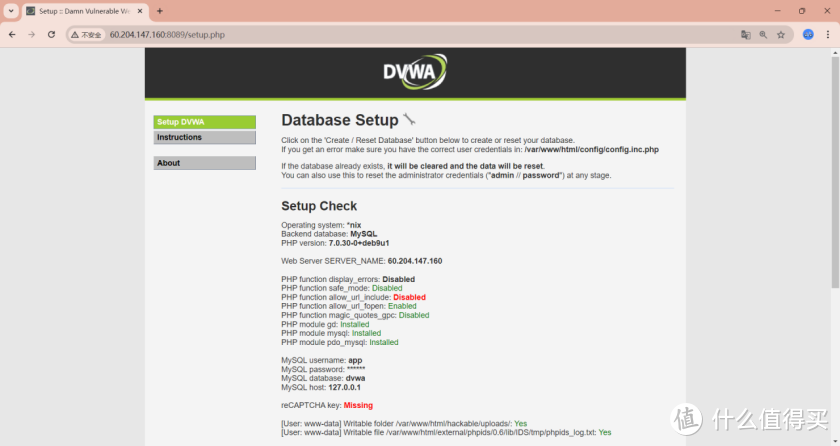Click the wrench icon beside Database Setup
The width and height of the screenshot is (840, 446).
coord(409,120)
